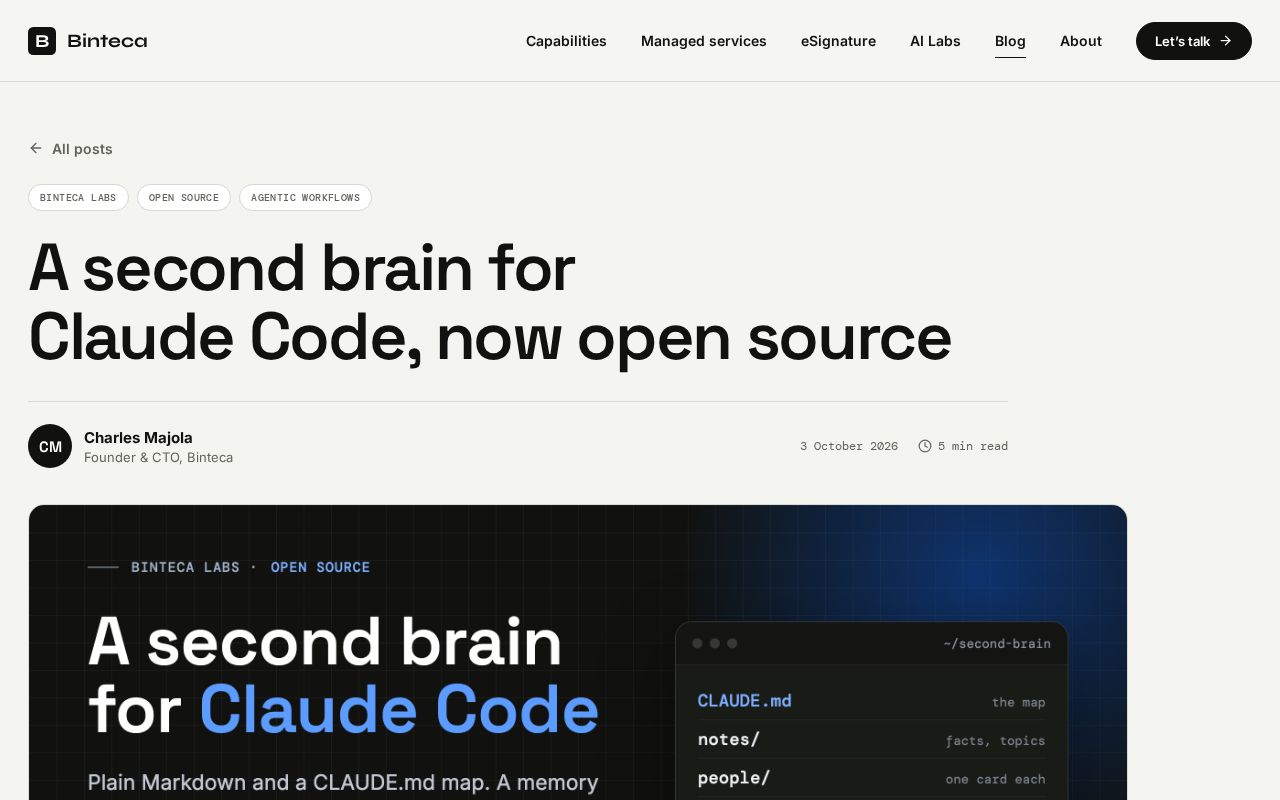Click the CLAUDE.md row in terminal
Screen dimensions: 1280x800
[x=871, y=701]
